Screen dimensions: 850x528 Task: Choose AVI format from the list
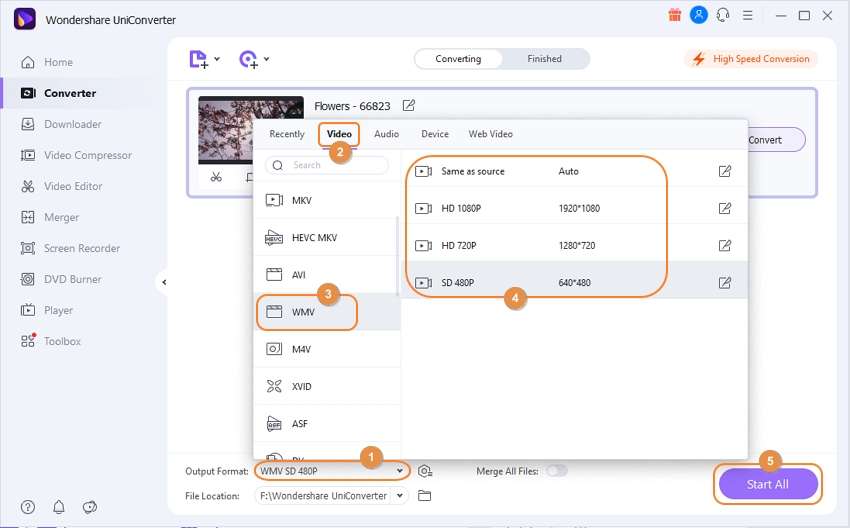point(326,275)
